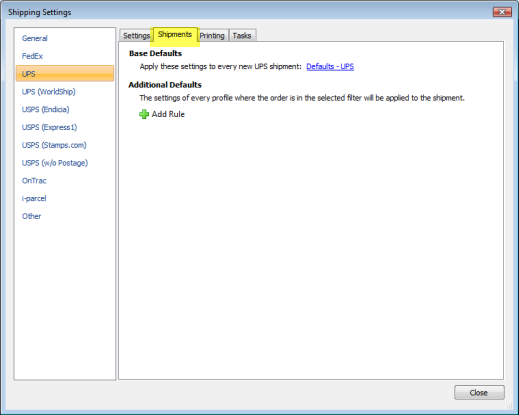
Task: Click the green plus Add Rule icon
Action: [x=144, y=114]
